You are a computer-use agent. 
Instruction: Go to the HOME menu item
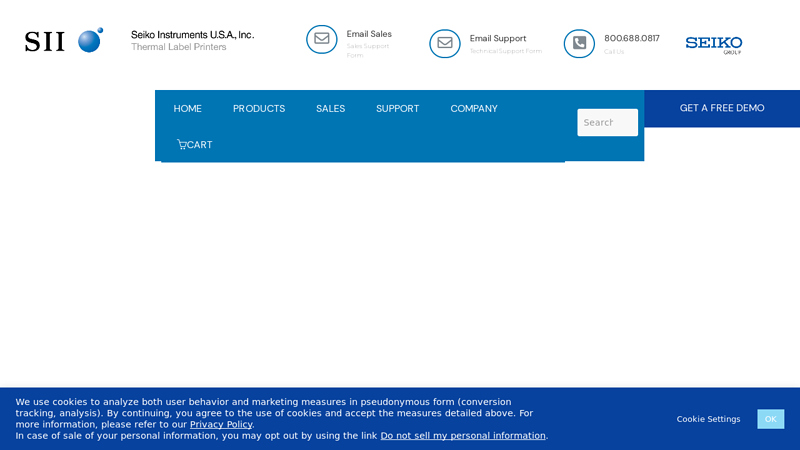pos(187,109)
